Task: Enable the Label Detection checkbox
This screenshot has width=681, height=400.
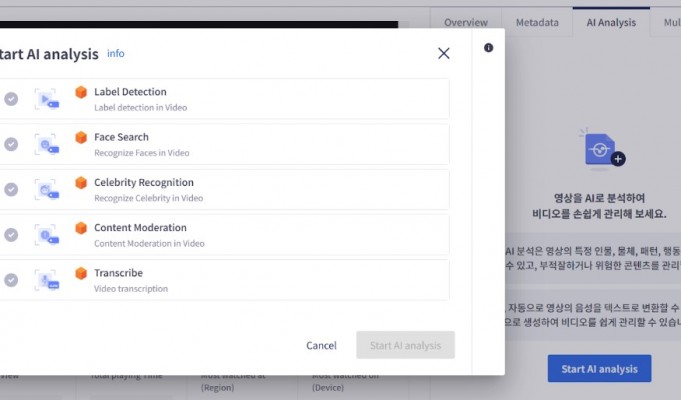Action: pyautogui.click(x=11, y=99)
